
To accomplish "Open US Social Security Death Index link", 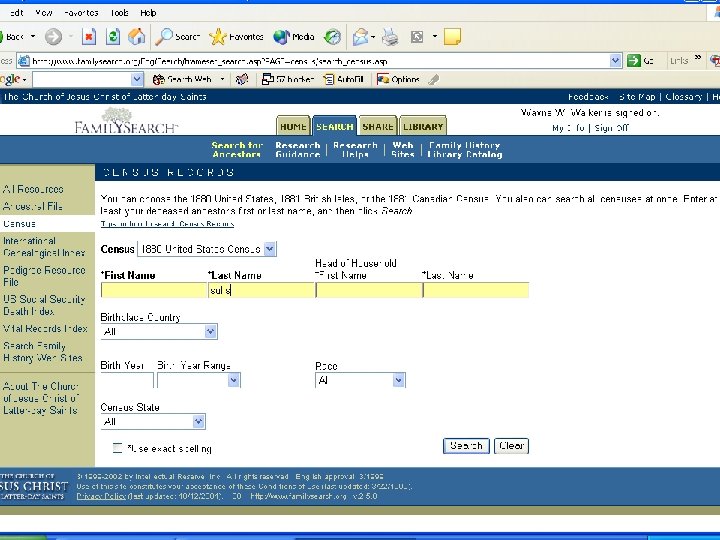I will point(44,305).
